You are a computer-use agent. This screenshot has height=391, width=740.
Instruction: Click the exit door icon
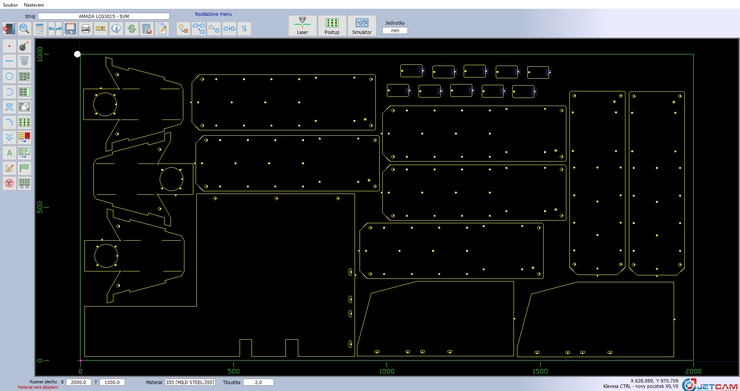tap(9, 29)
